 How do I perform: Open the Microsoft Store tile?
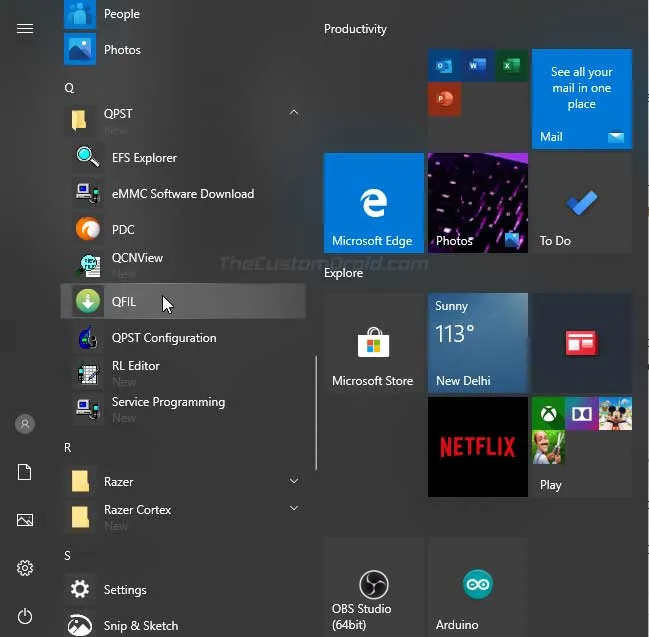374,343
